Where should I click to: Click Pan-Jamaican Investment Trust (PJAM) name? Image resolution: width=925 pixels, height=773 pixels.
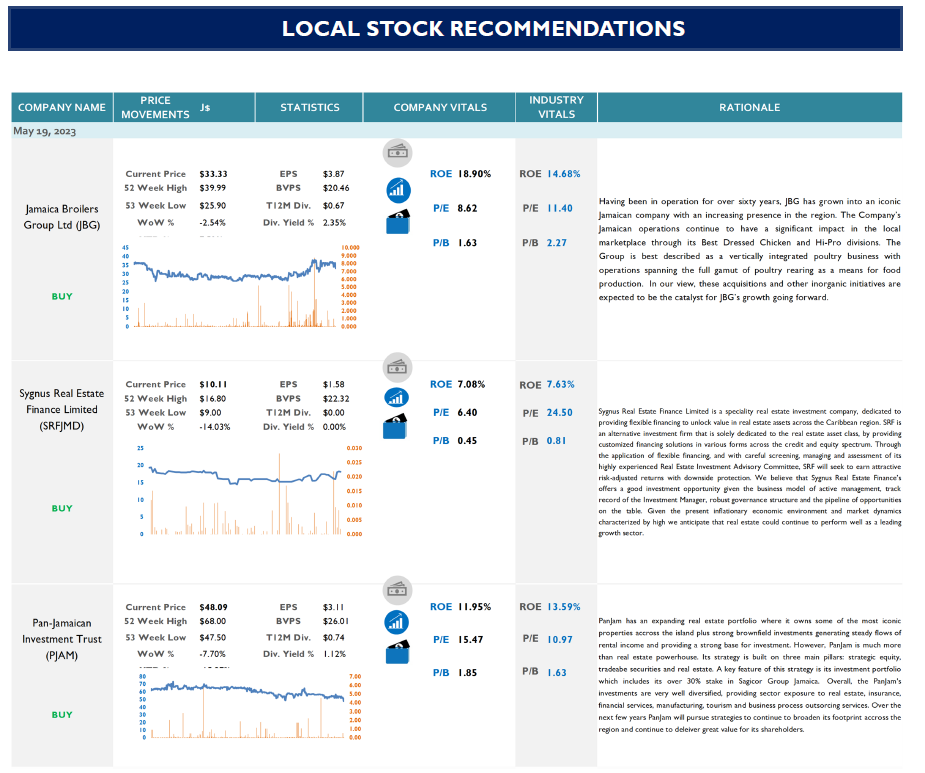(x=62, y=639)
